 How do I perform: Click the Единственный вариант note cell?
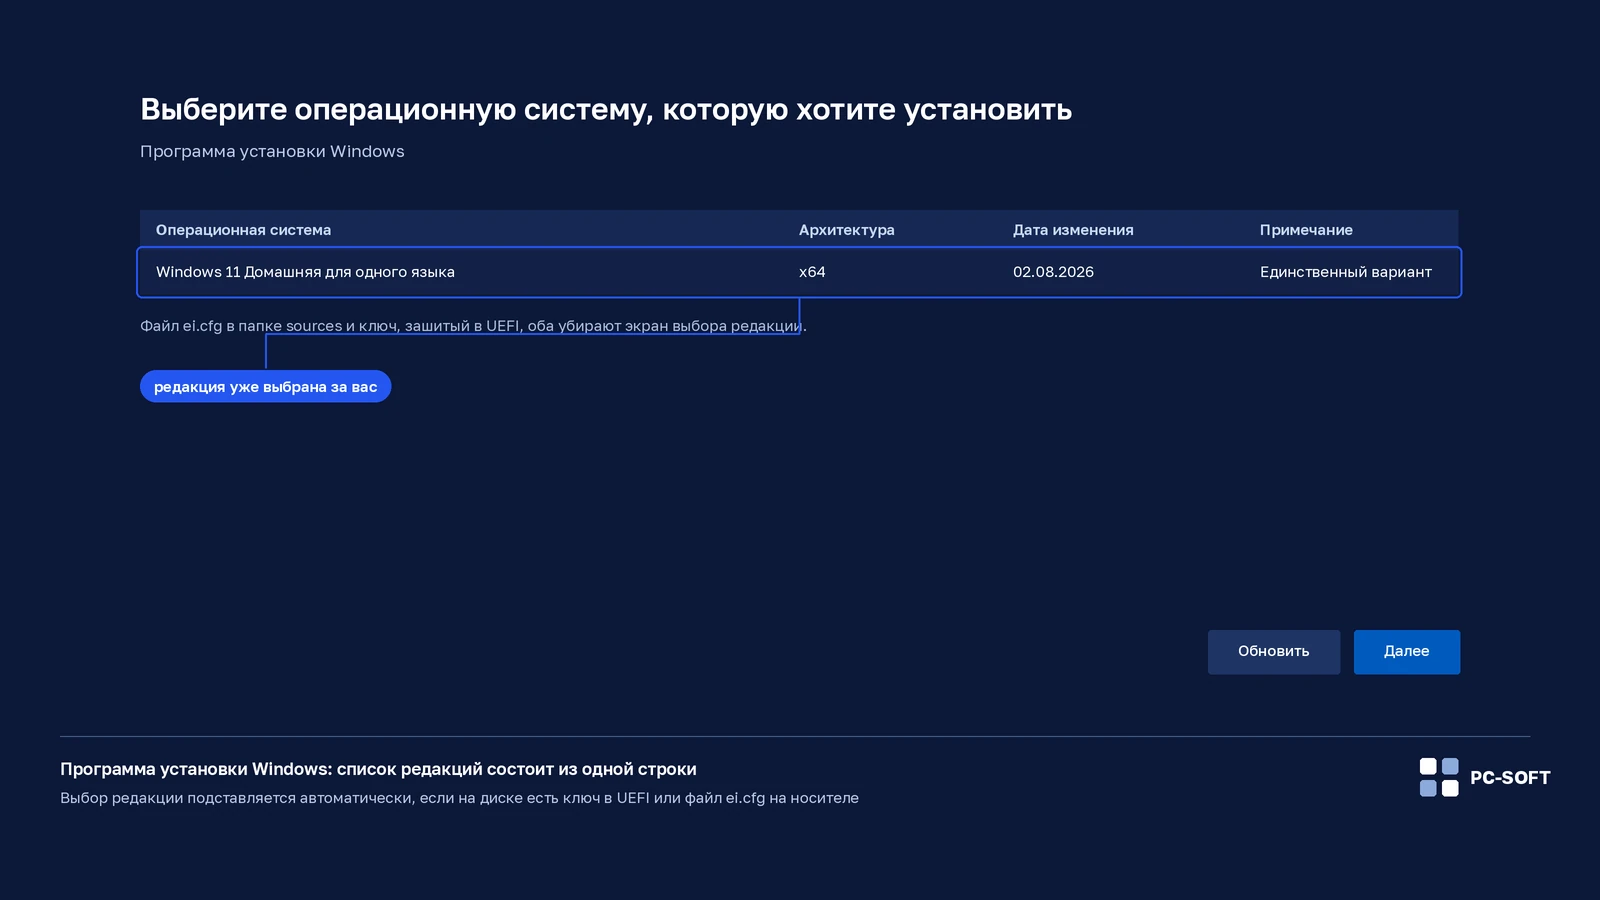1345,272
